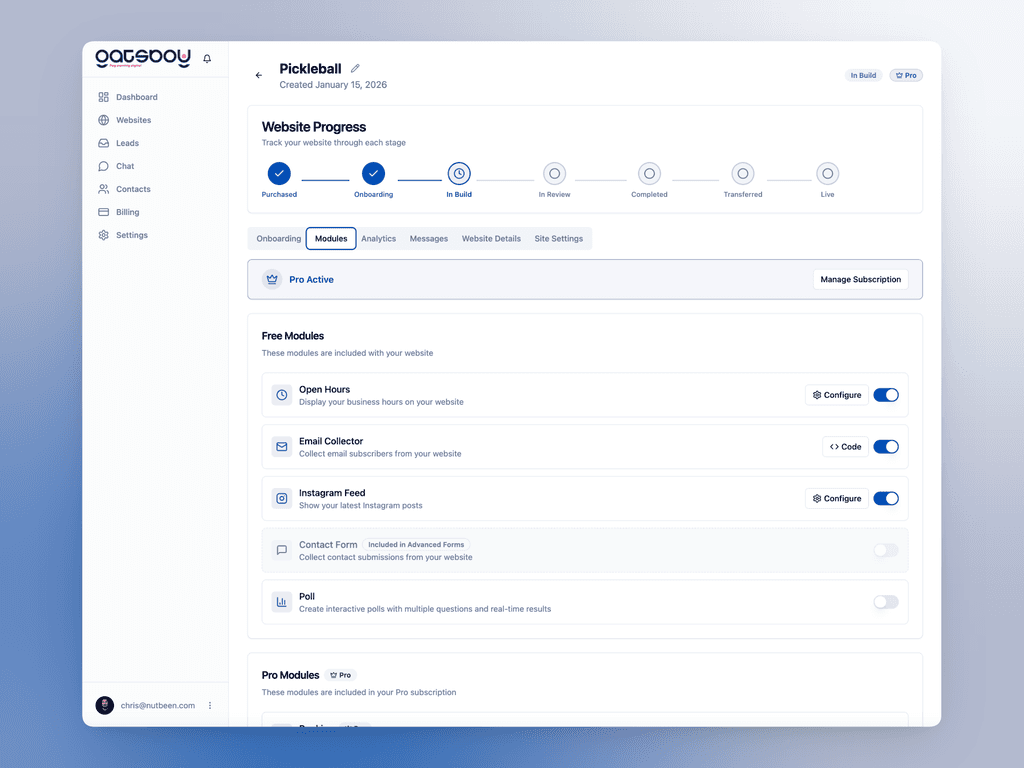Image resolution: width=1024 pixels, height=768 pixels.
Task: Open the account options menu next to chris@nutbeen.com
Action: click(x=210, y=705)
